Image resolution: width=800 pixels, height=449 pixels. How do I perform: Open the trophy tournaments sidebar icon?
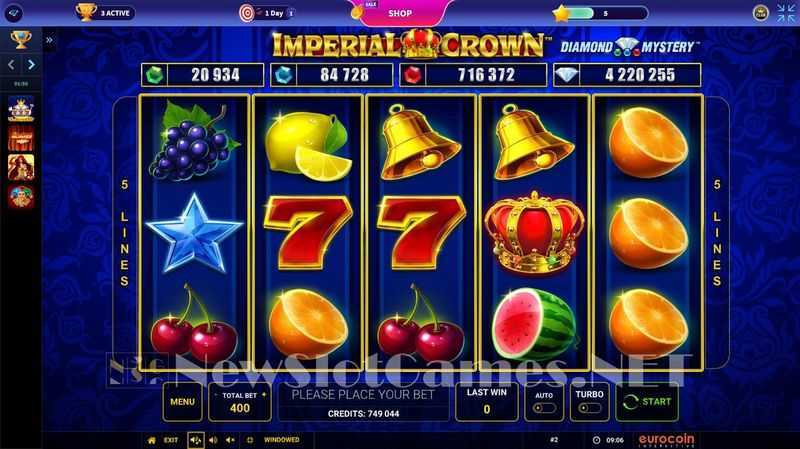(21, 40)
